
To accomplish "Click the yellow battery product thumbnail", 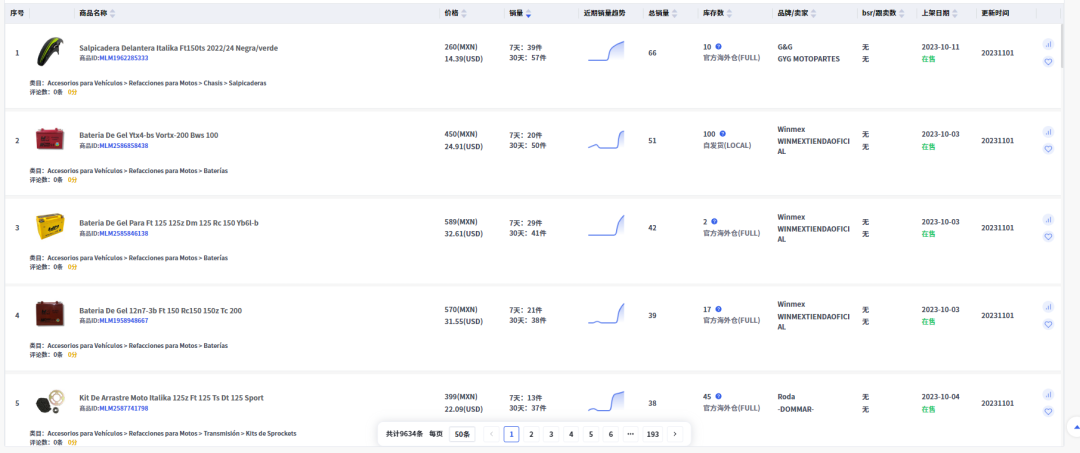I will [50, 227].
